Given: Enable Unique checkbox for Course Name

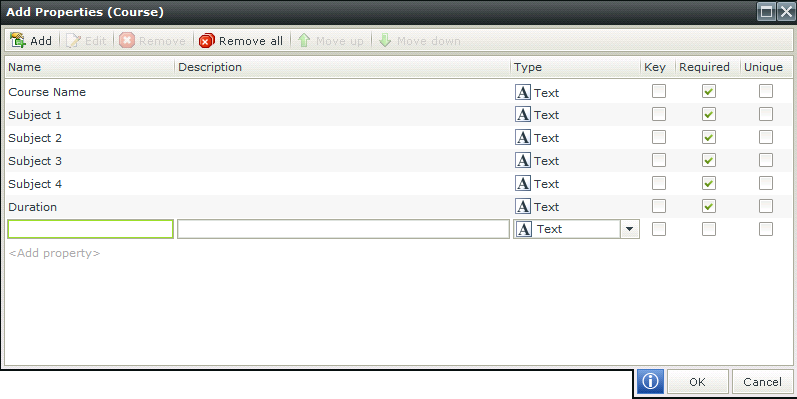Looking at the screenshot, I should pyautogui.click(x=766, y=91).
